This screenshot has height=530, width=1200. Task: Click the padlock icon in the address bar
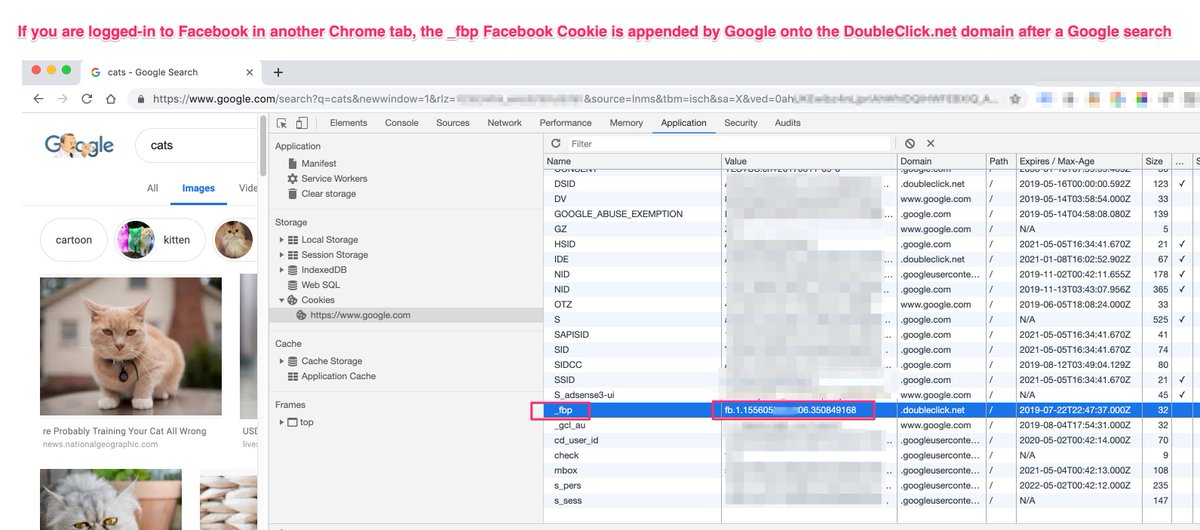141,99
